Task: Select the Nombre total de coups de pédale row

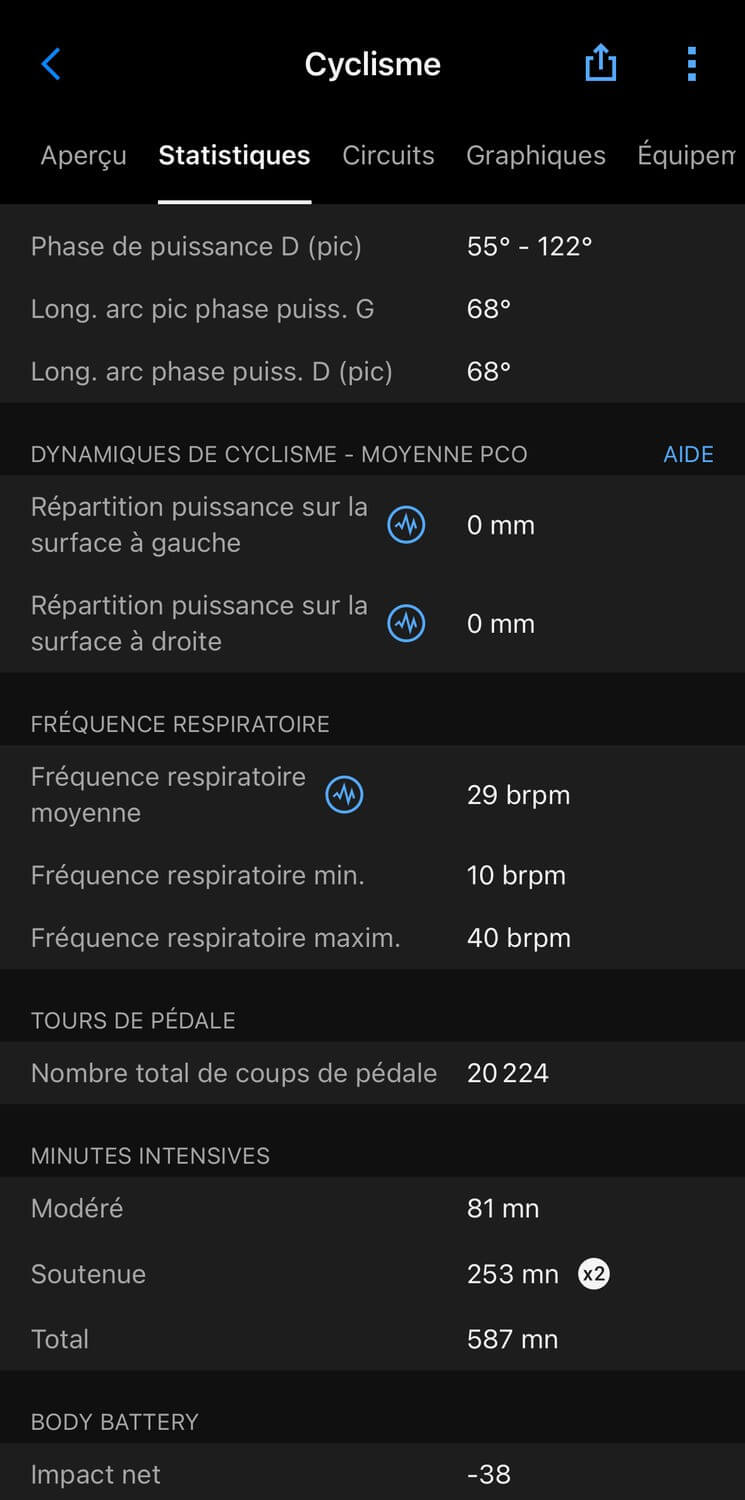Action: 372,1073
